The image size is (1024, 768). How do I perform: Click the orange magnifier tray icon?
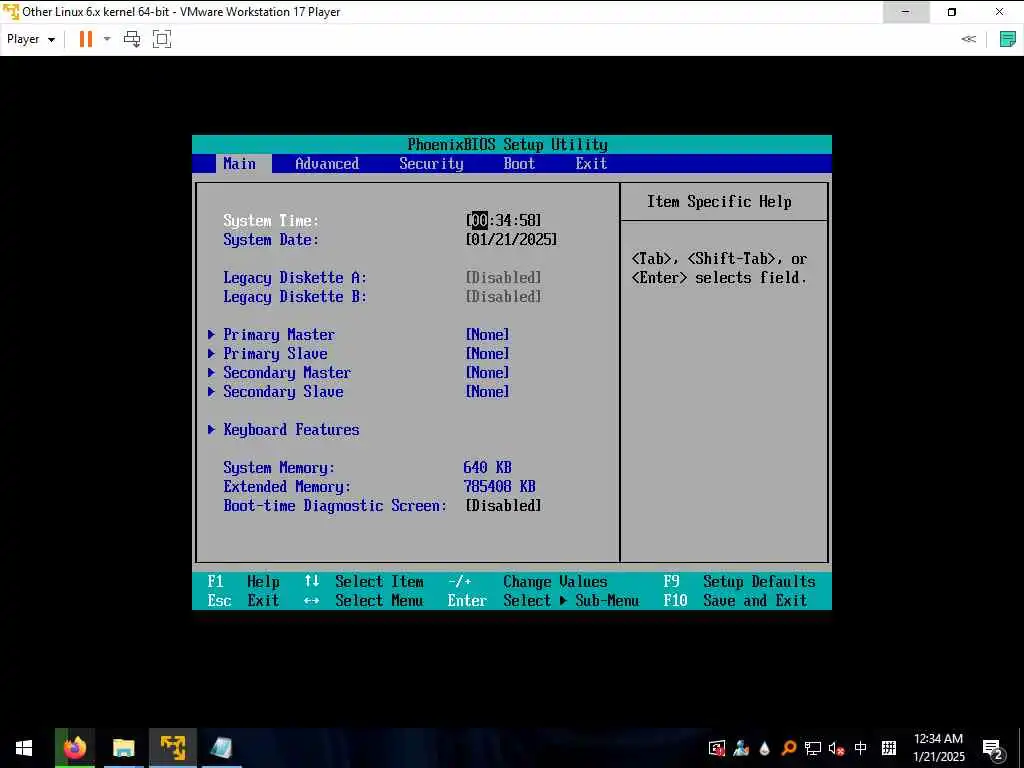[x=788, y=748]
